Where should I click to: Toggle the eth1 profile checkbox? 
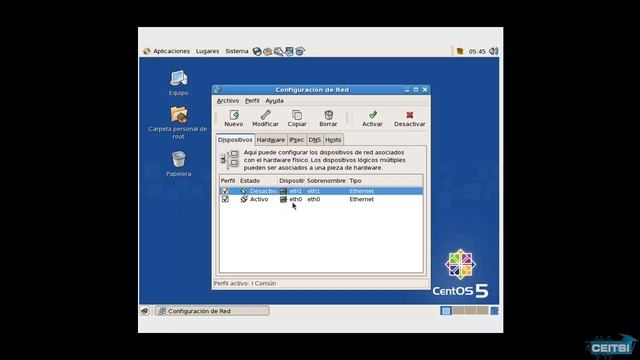[x=225, y=191]
